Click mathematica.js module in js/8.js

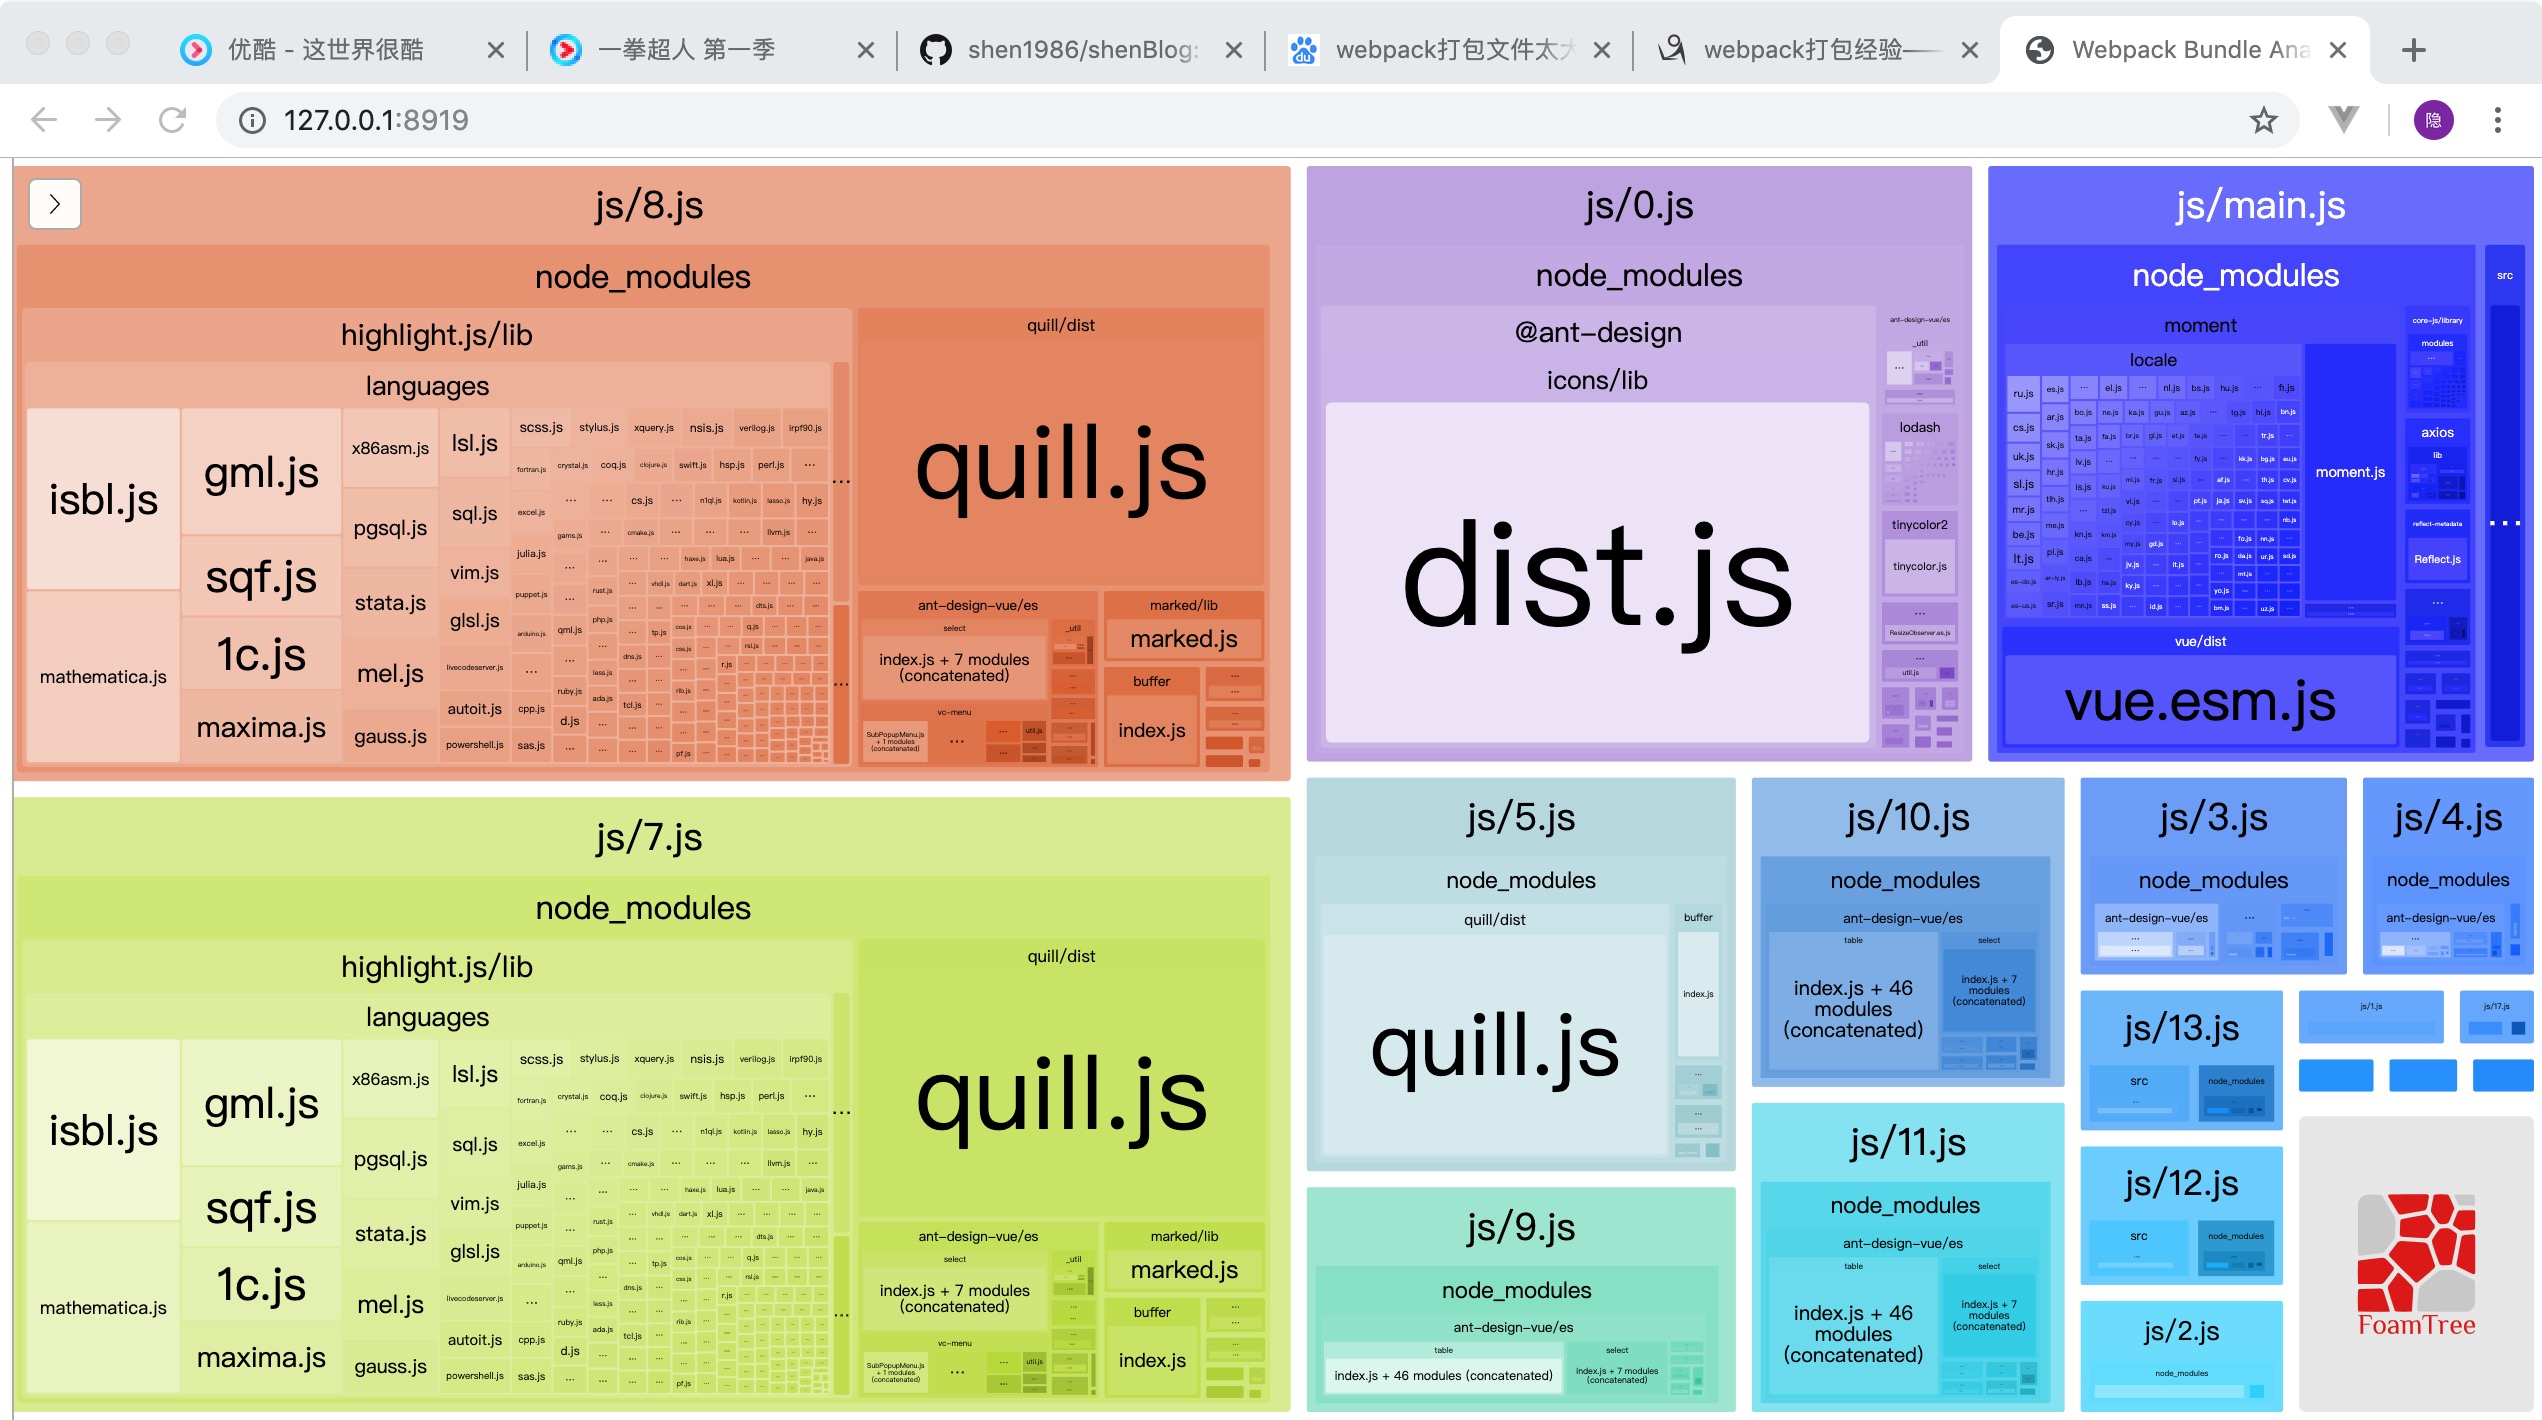coord(103,677)
